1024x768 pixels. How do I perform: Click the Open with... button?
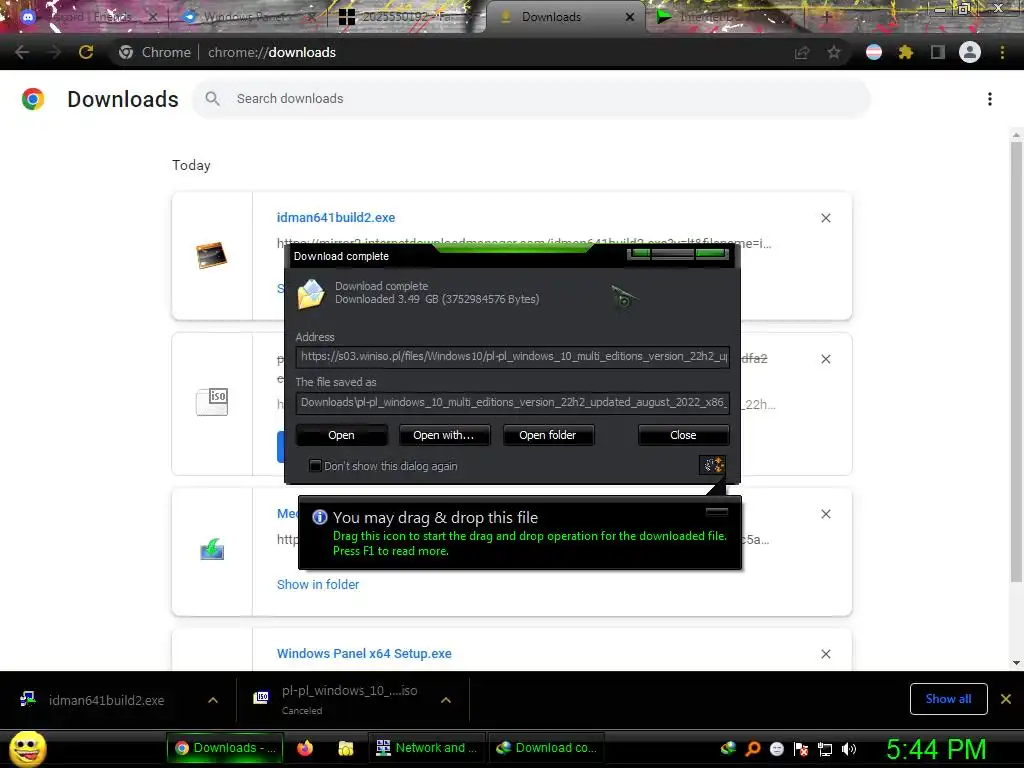pos(443,435)
